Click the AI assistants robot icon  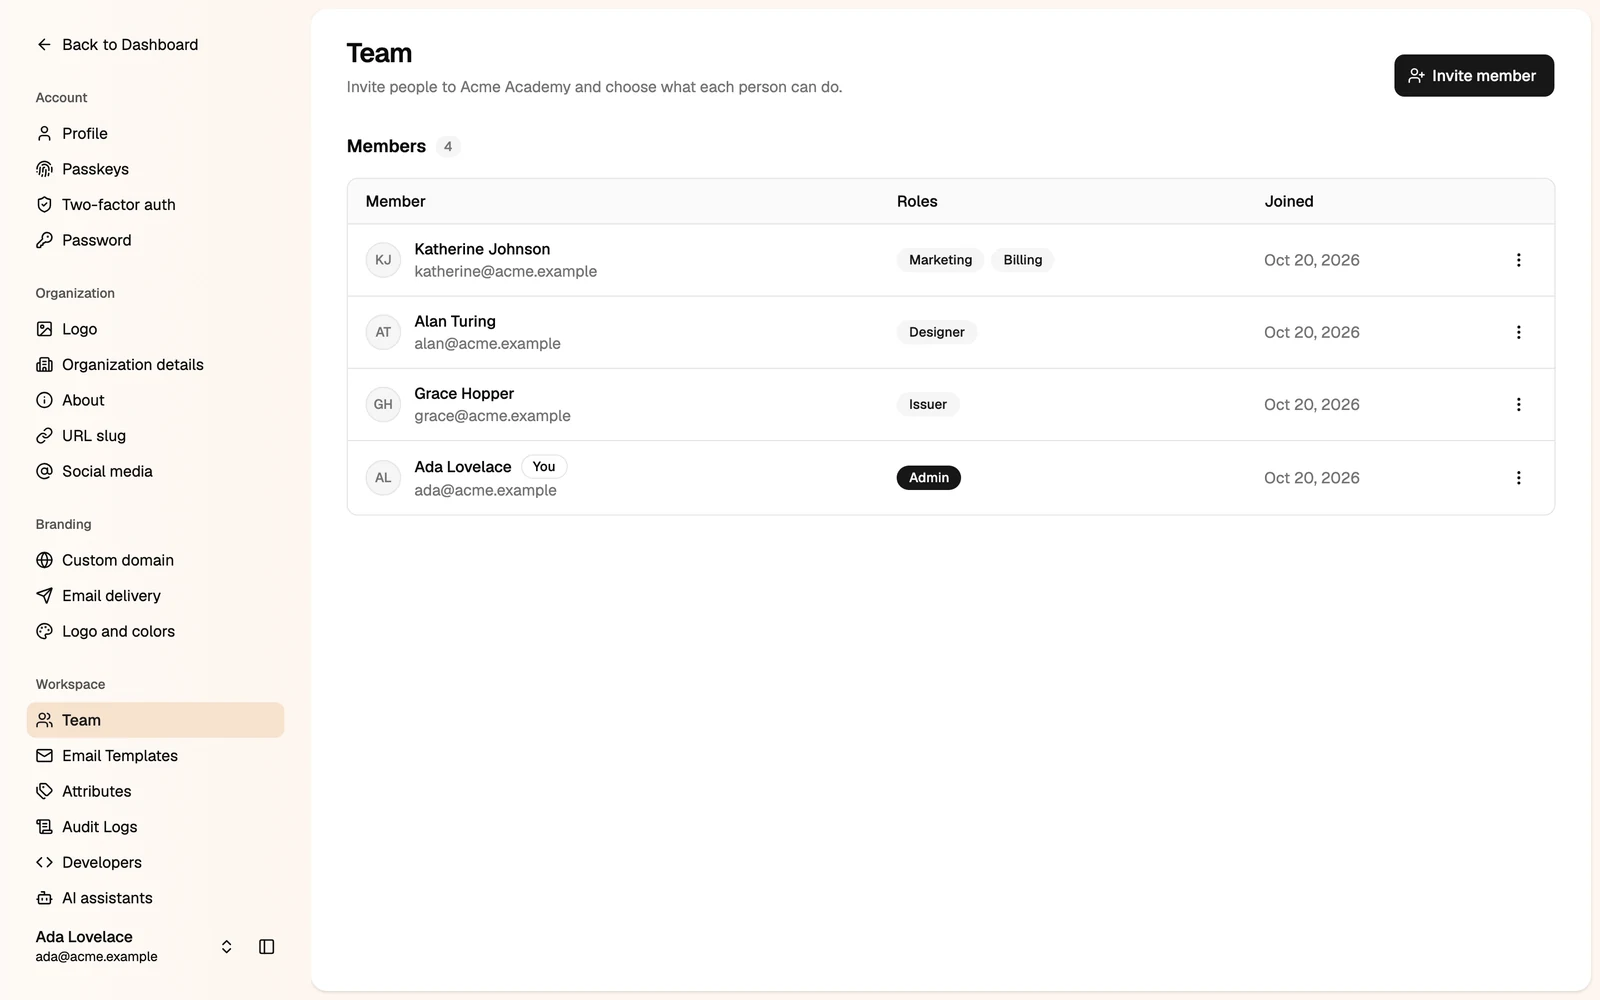click(x=44, y=898)
